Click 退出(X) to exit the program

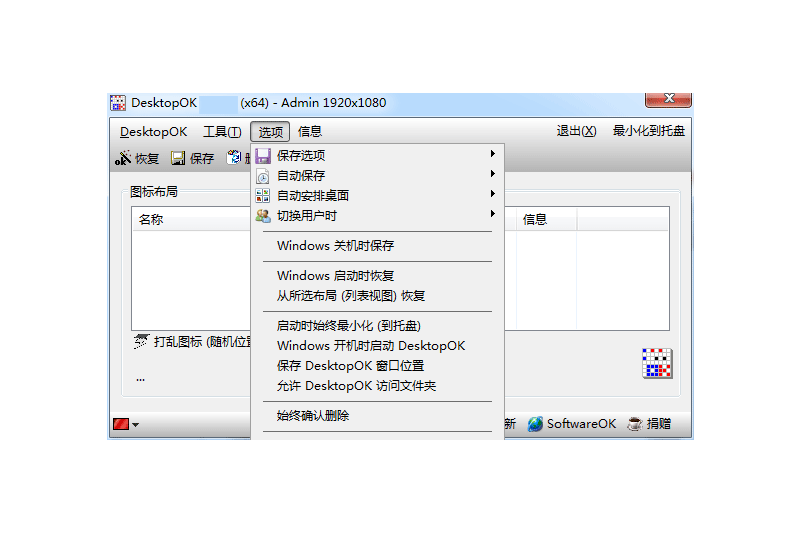click(576, 131)
